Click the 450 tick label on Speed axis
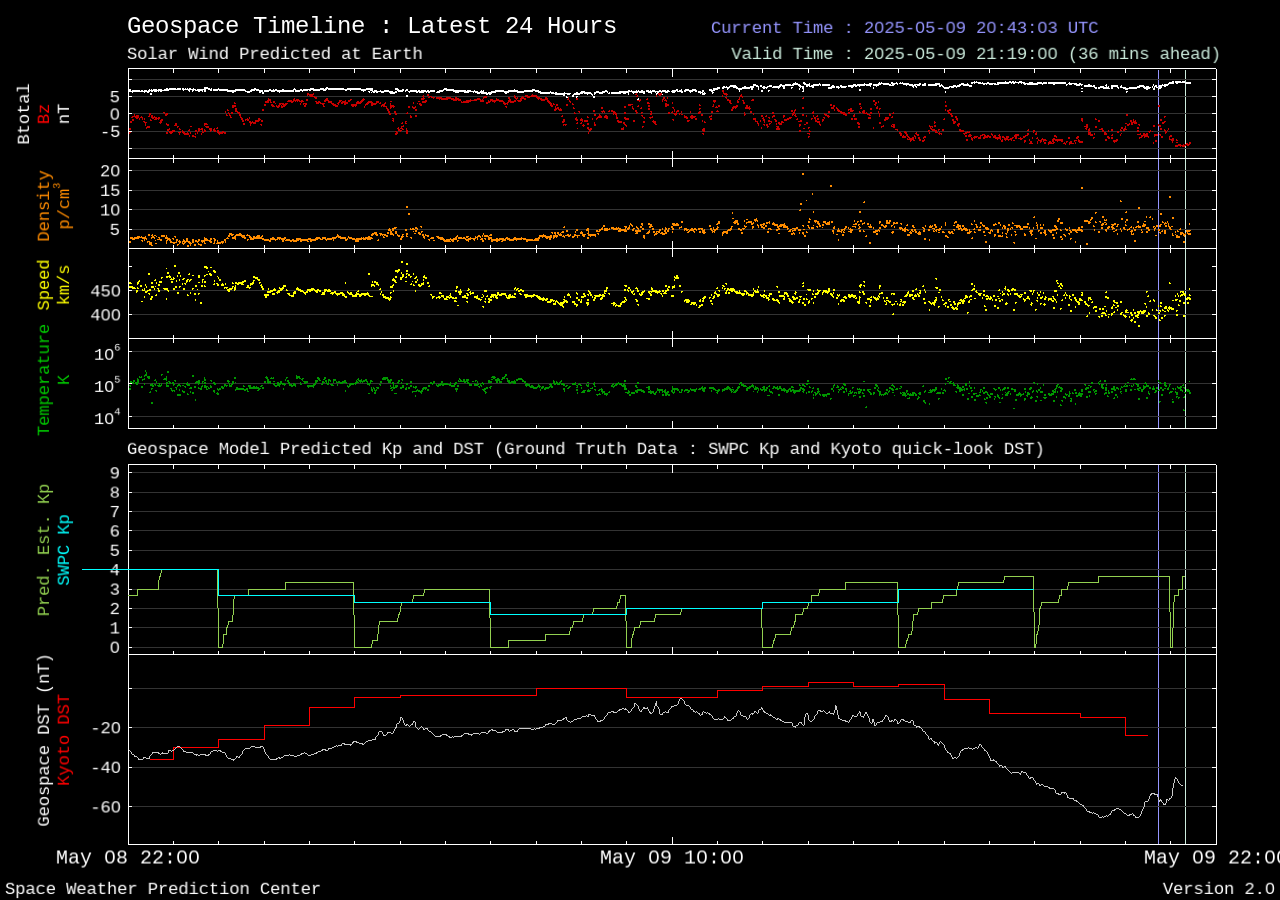The image size is (1280, 900). click(x=106, y=291)
